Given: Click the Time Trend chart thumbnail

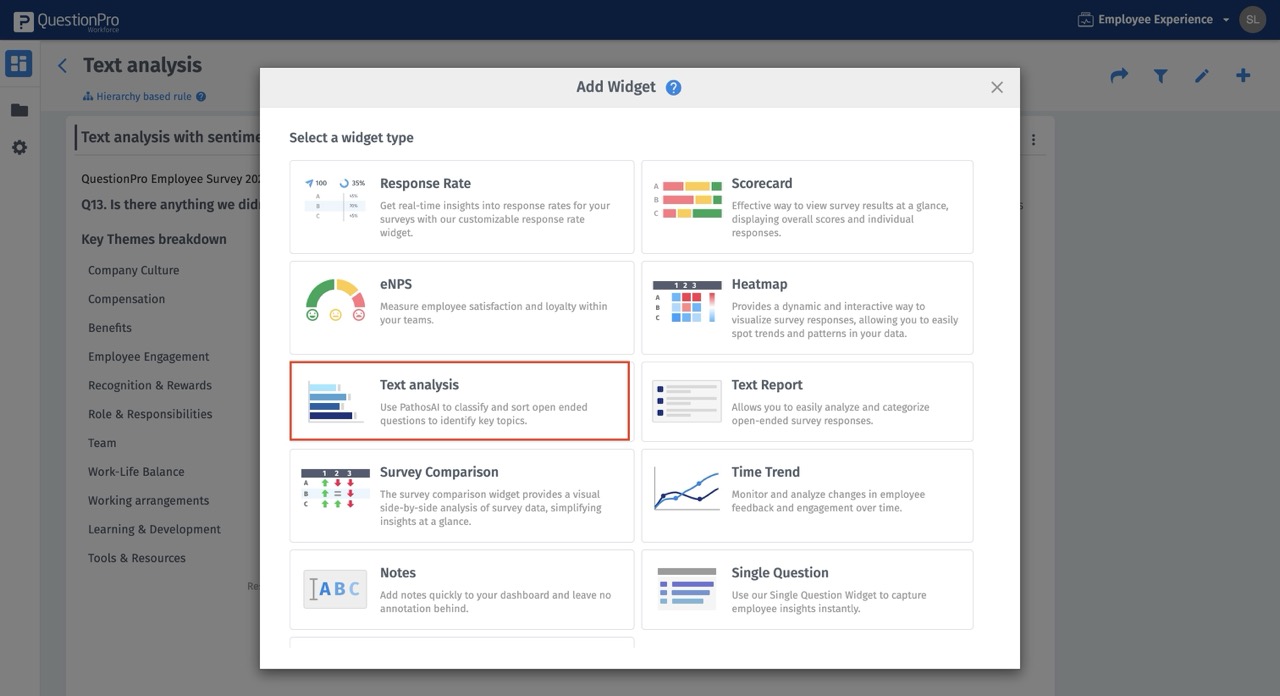Looking at the screenshot, I should point(686,489).
